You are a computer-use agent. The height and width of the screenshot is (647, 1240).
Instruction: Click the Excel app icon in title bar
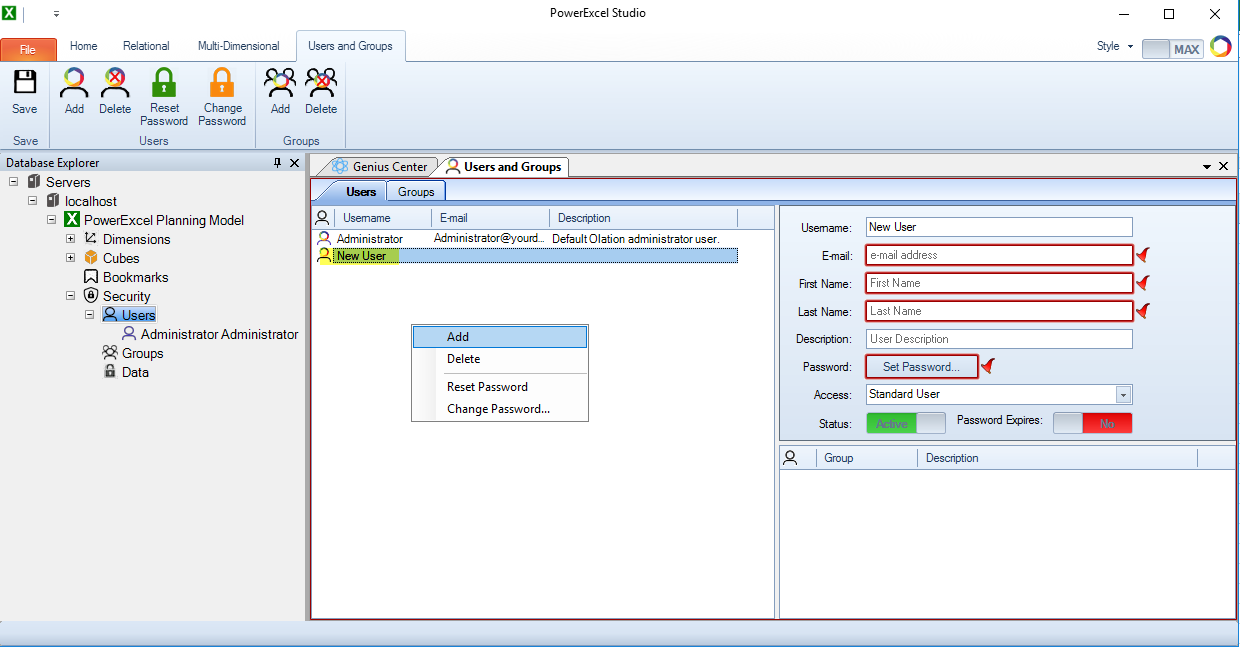pyautogui.click(x=11, y=13)
